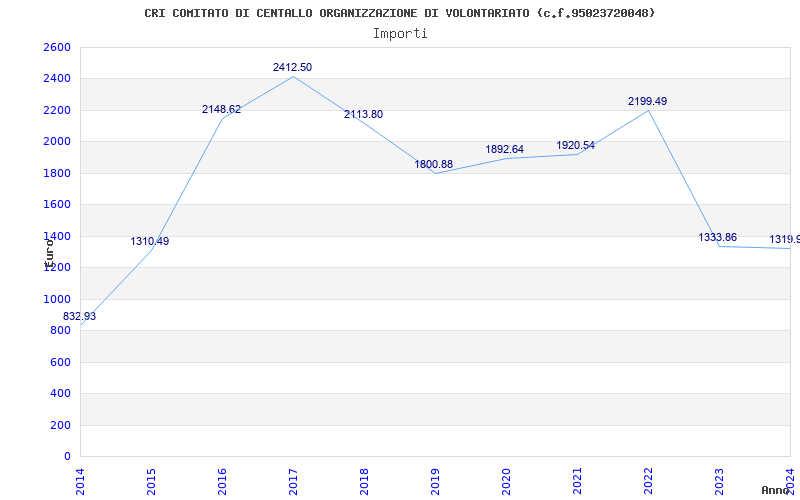800x500 pixels.
Task: Click the x-axis year label 2021
Action: click(x=577, y=482)
